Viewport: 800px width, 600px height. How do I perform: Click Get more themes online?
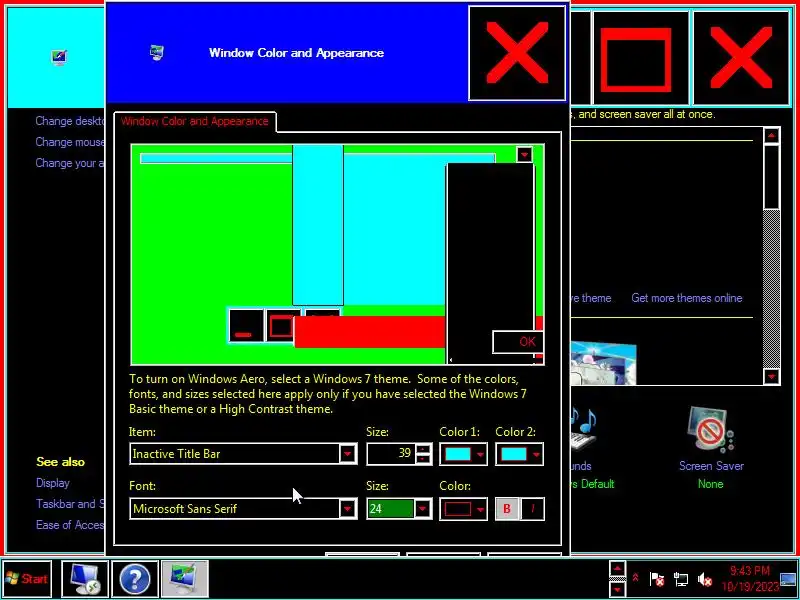coord(687,298)
